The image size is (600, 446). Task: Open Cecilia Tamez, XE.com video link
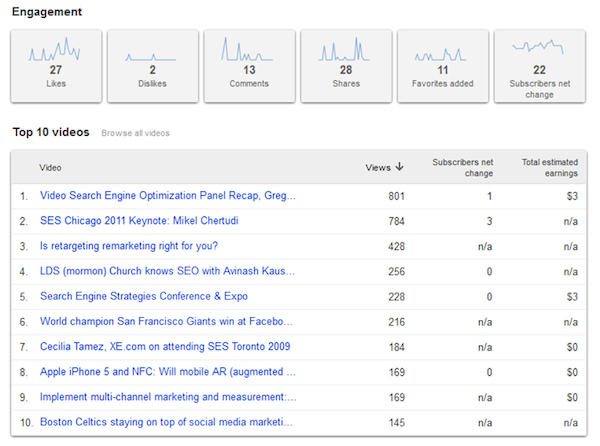[165, 347]
